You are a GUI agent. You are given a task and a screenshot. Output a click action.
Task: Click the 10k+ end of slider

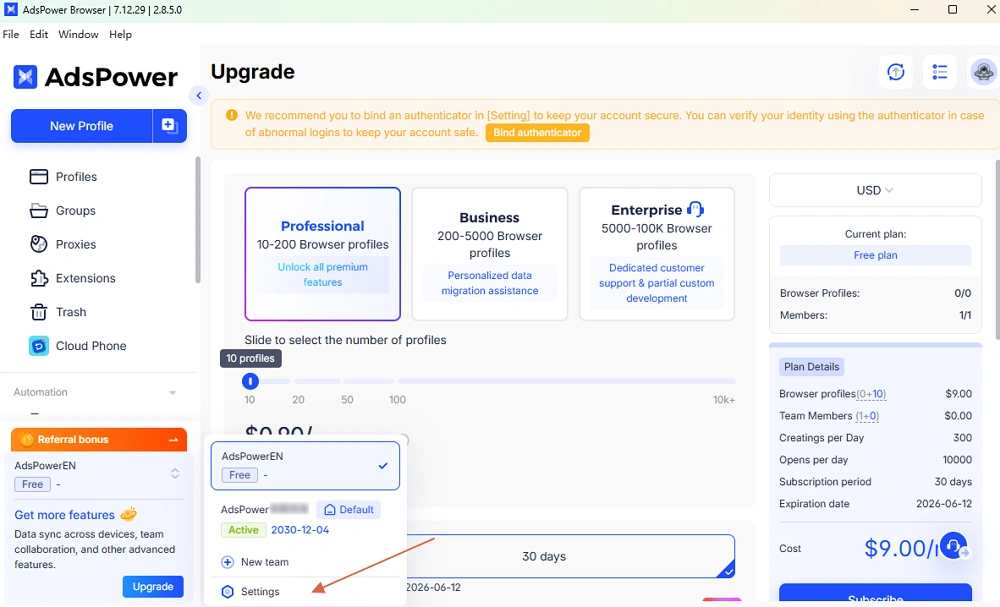pos(724,400)
